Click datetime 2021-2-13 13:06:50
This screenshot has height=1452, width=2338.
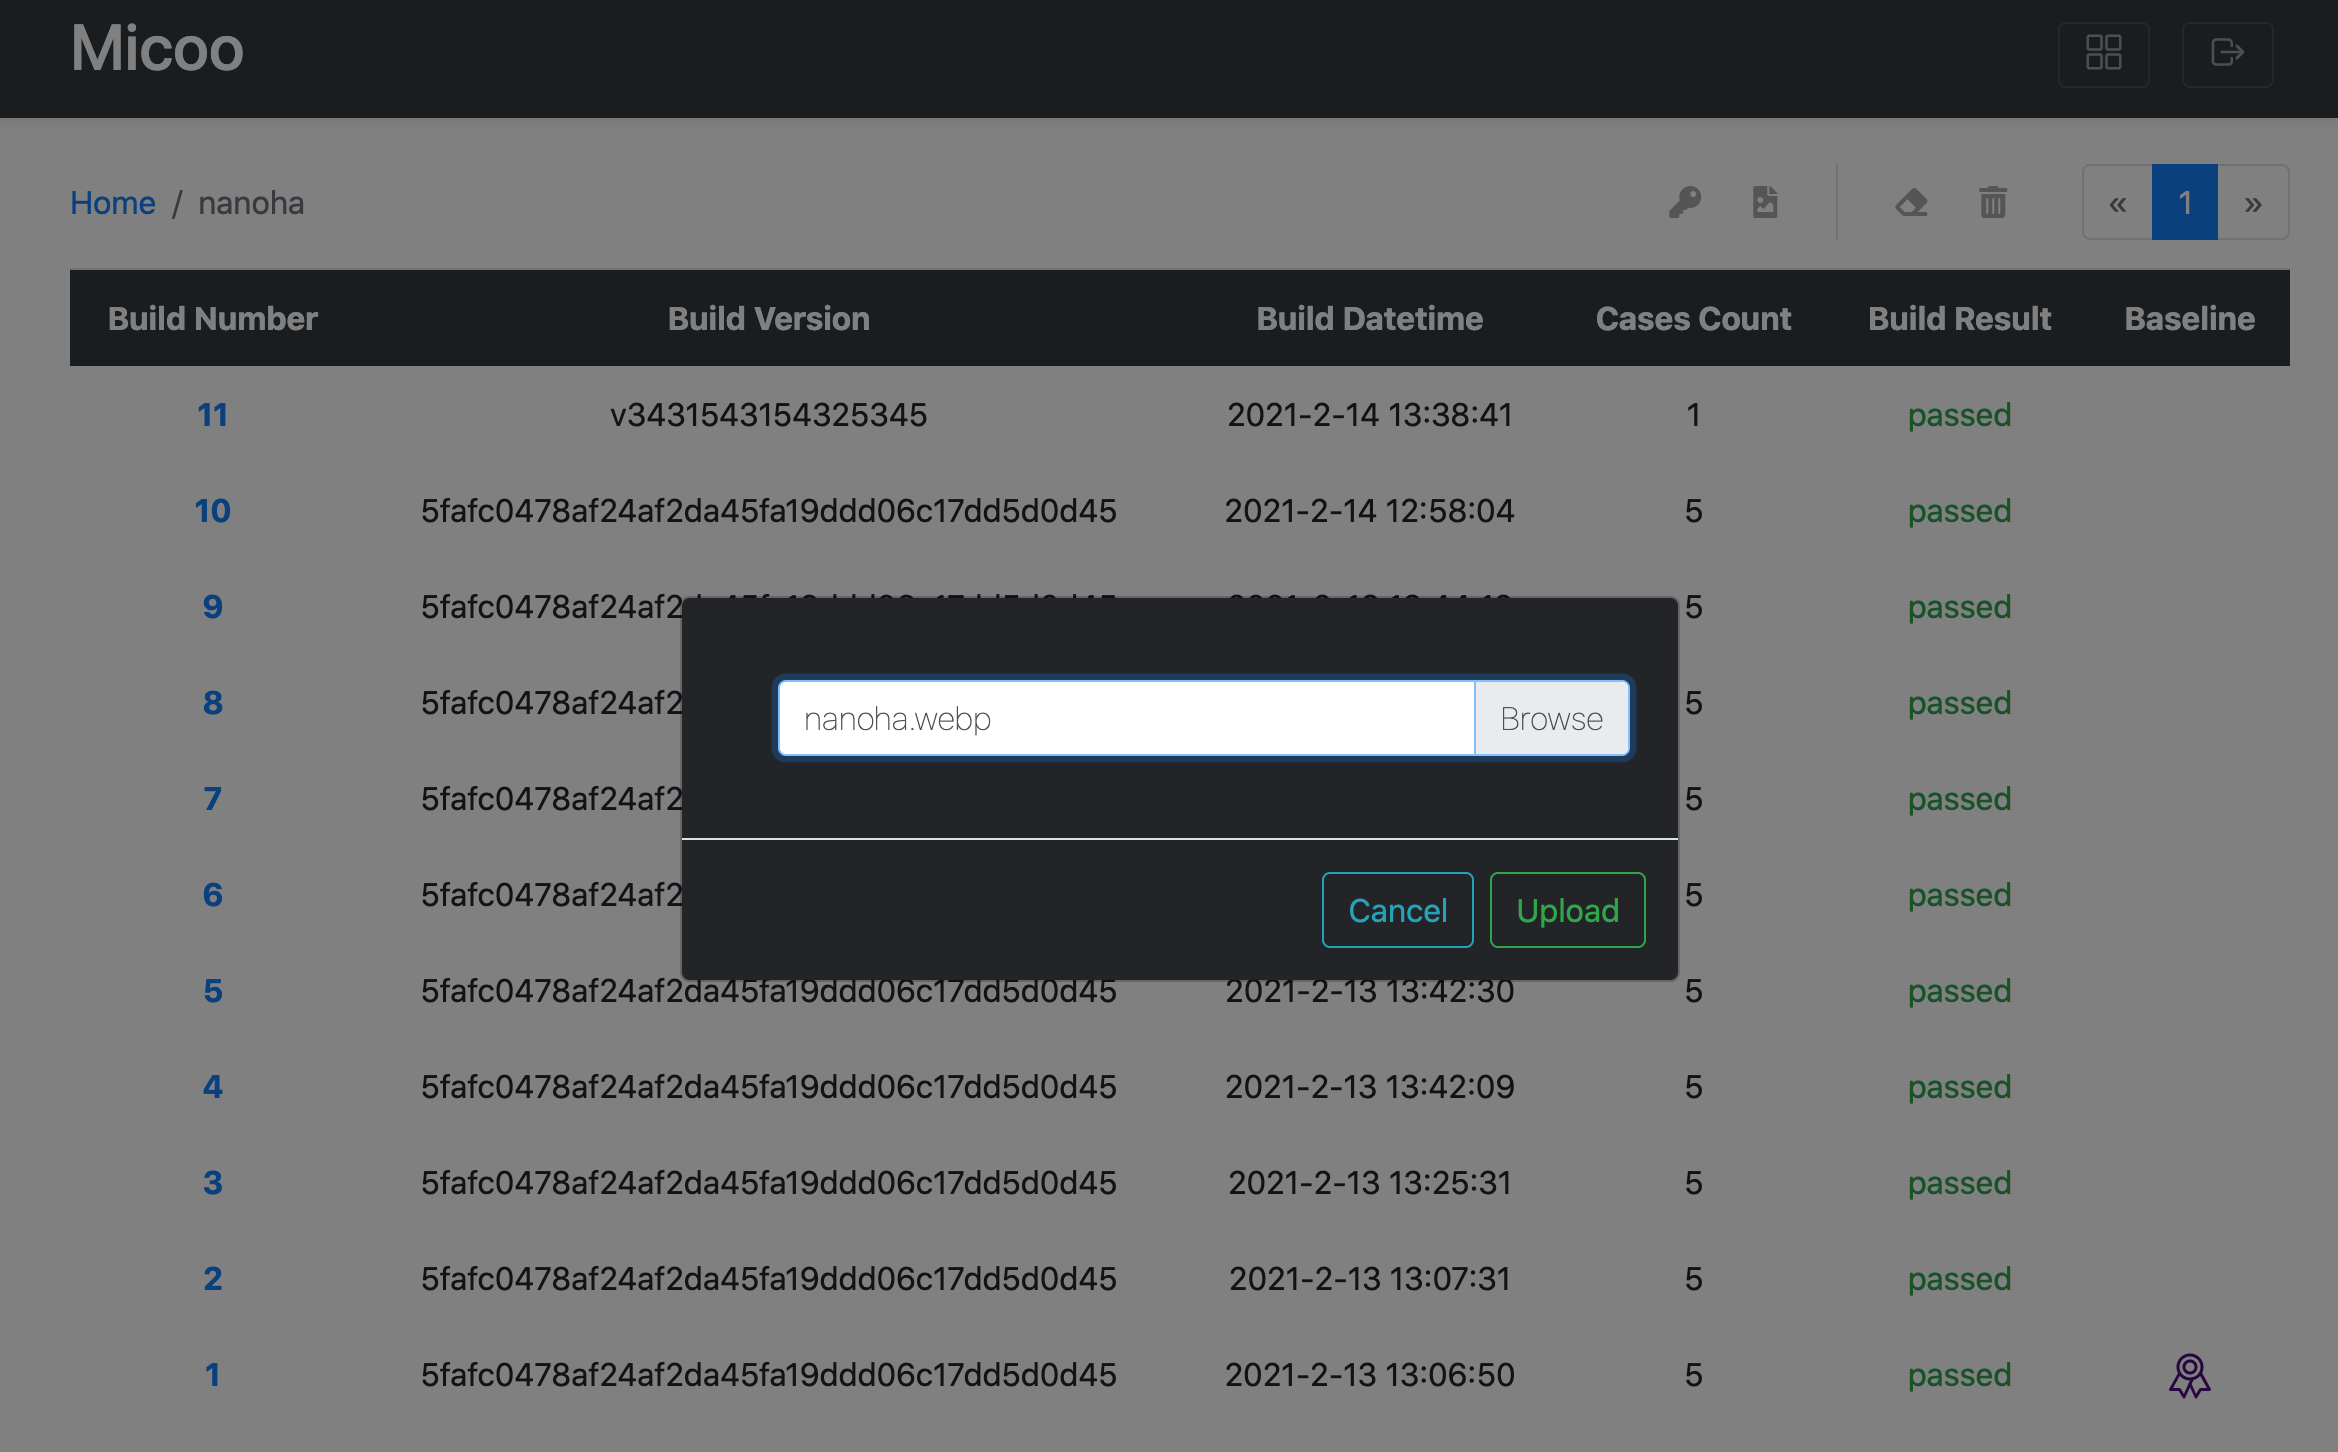[x=1370, y=1375]
